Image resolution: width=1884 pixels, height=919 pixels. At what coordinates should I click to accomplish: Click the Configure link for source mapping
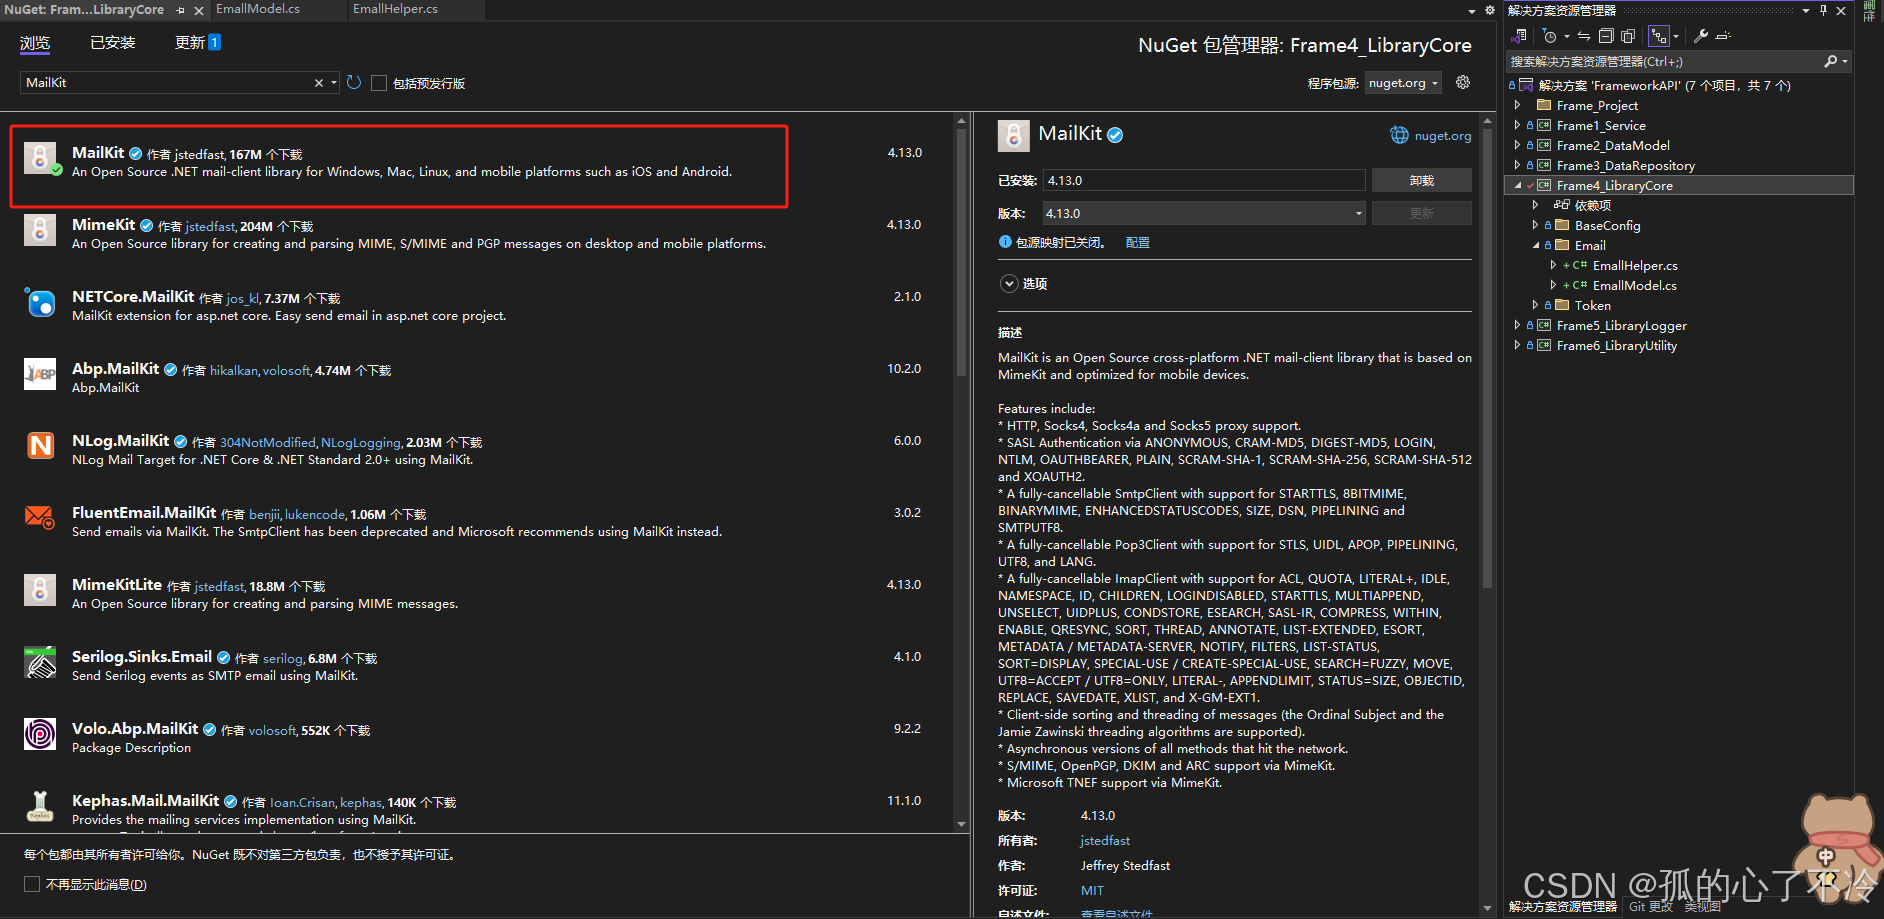click(x=1137, y=242)
